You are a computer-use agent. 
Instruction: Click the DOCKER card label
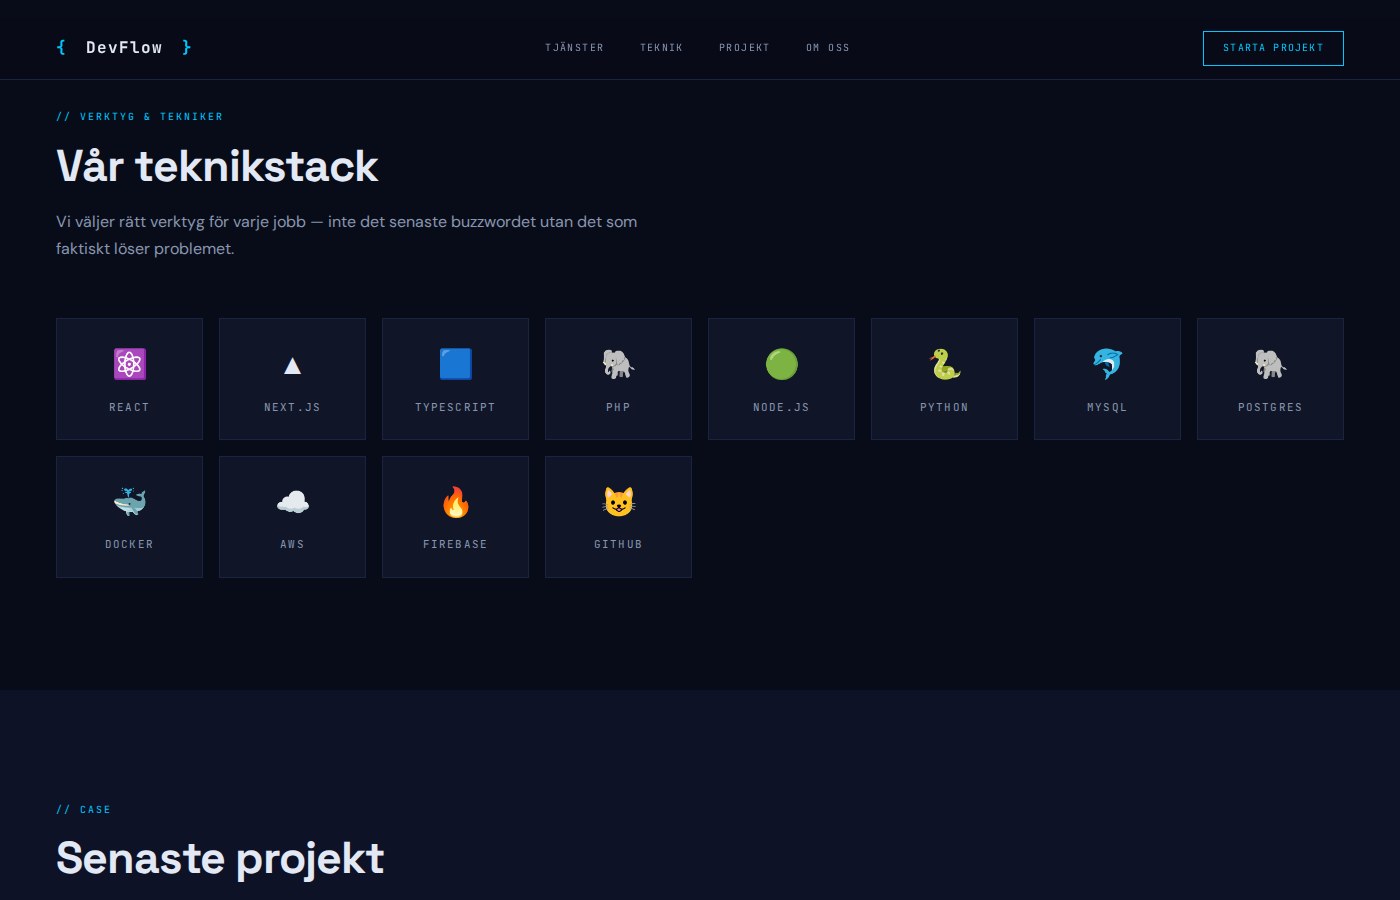point(129,544)
